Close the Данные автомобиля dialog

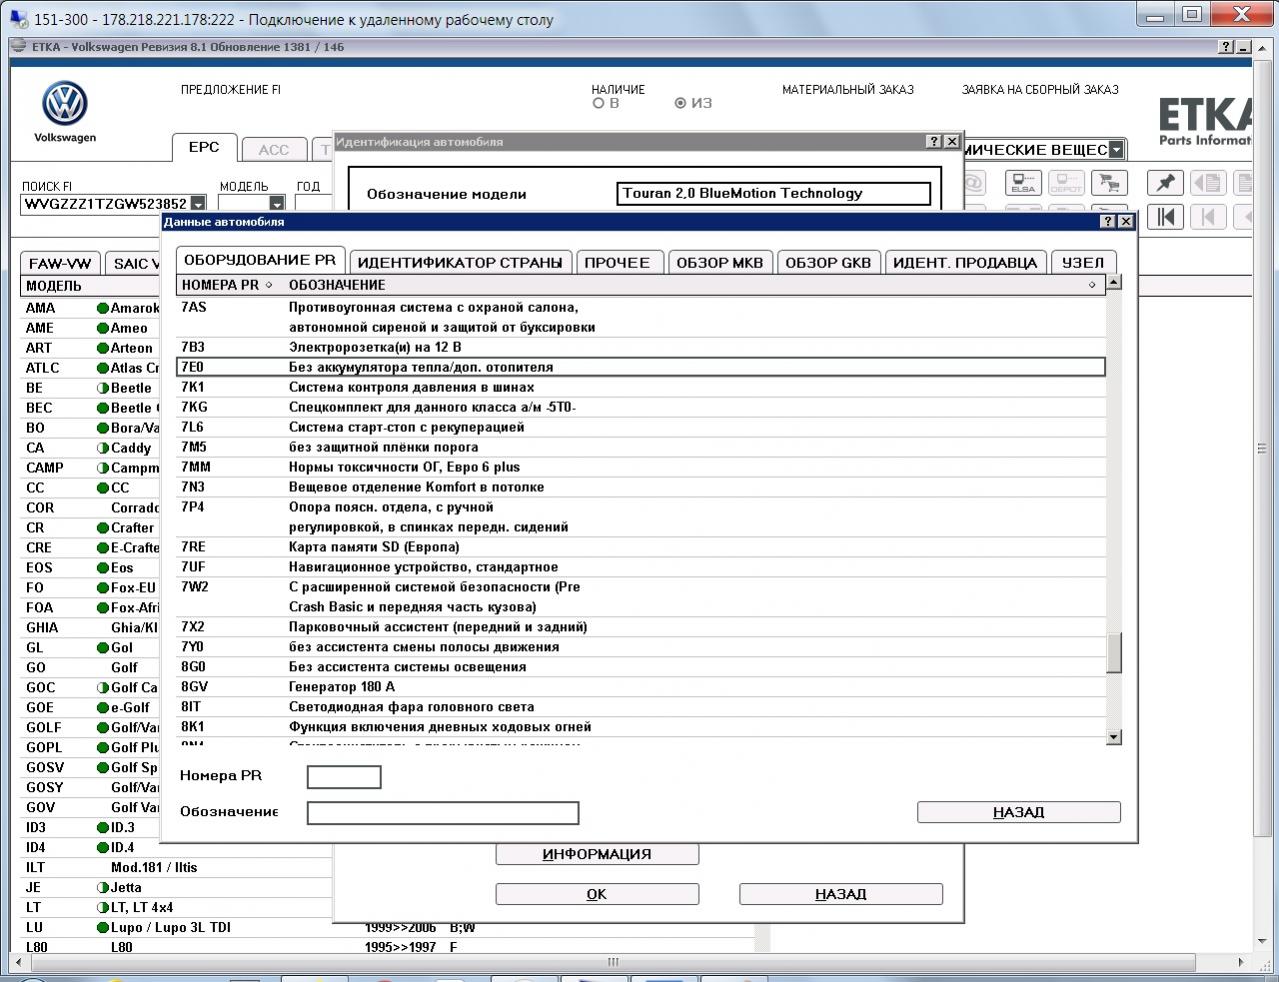tap(1125, 222)
